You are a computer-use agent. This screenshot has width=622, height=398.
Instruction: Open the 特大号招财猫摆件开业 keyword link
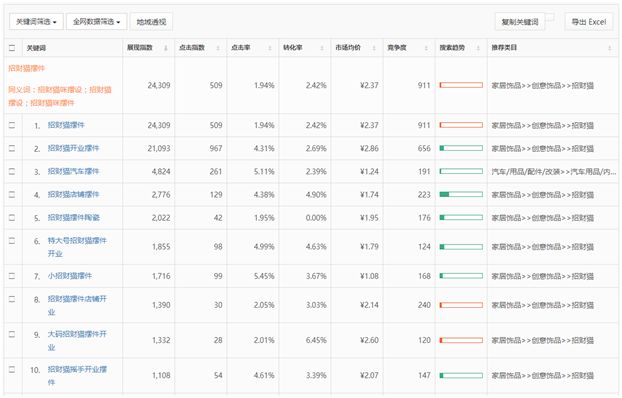point(77,247)
